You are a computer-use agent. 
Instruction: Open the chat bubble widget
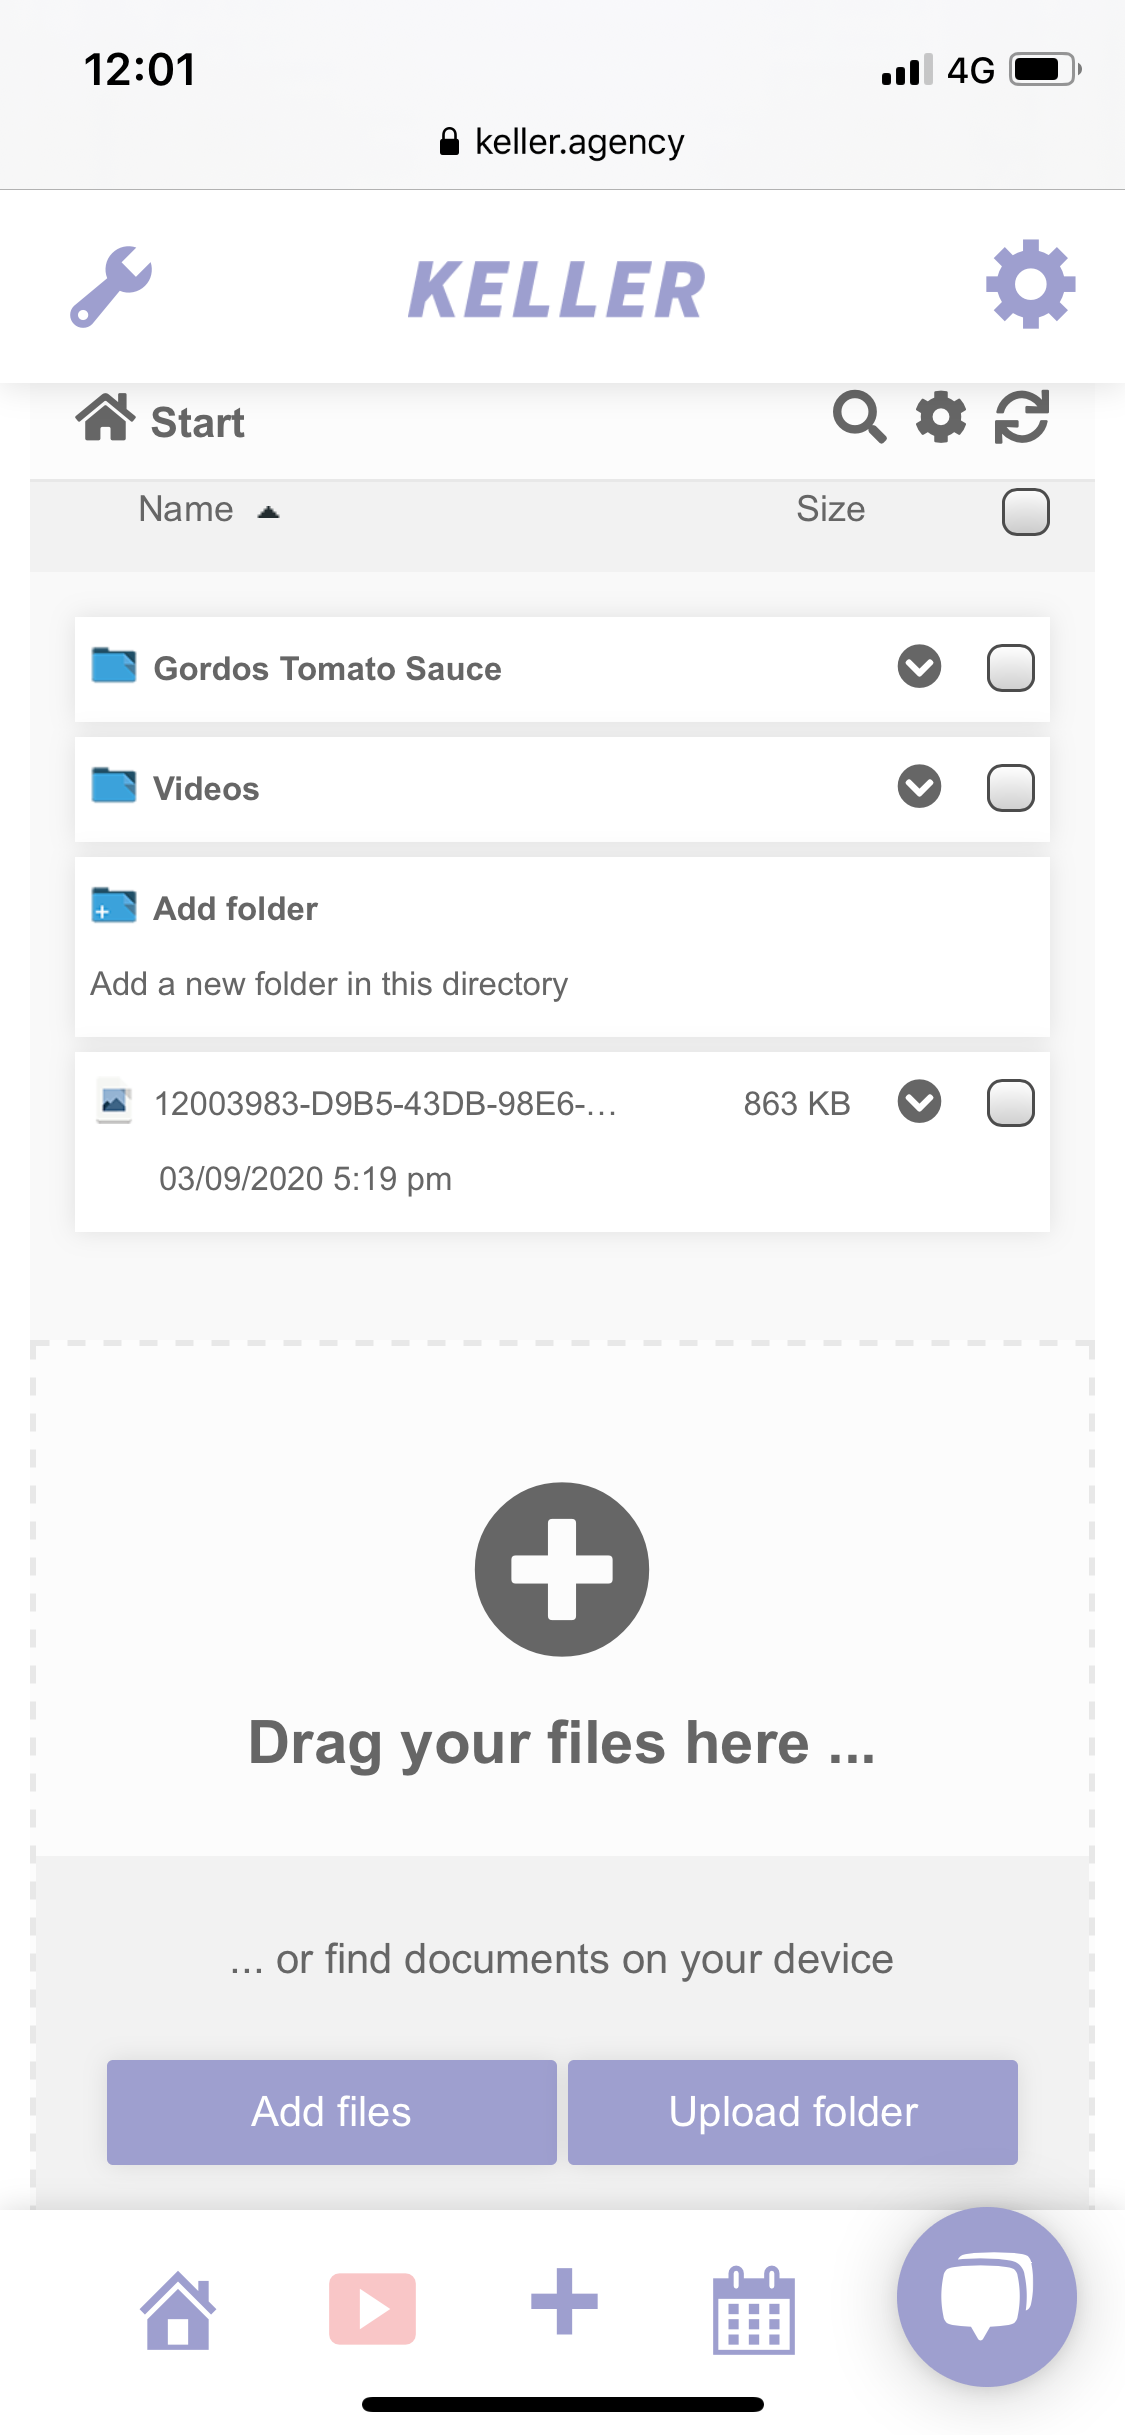click(986, 2297)
